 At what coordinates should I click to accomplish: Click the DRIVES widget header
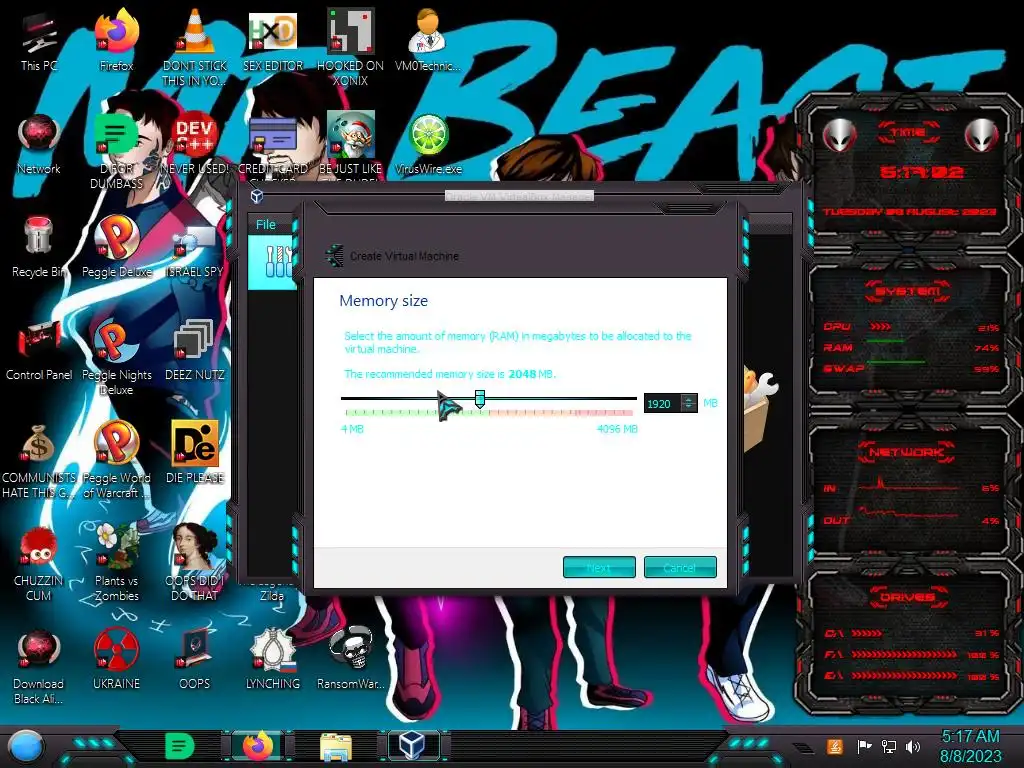tap(907, 596)
